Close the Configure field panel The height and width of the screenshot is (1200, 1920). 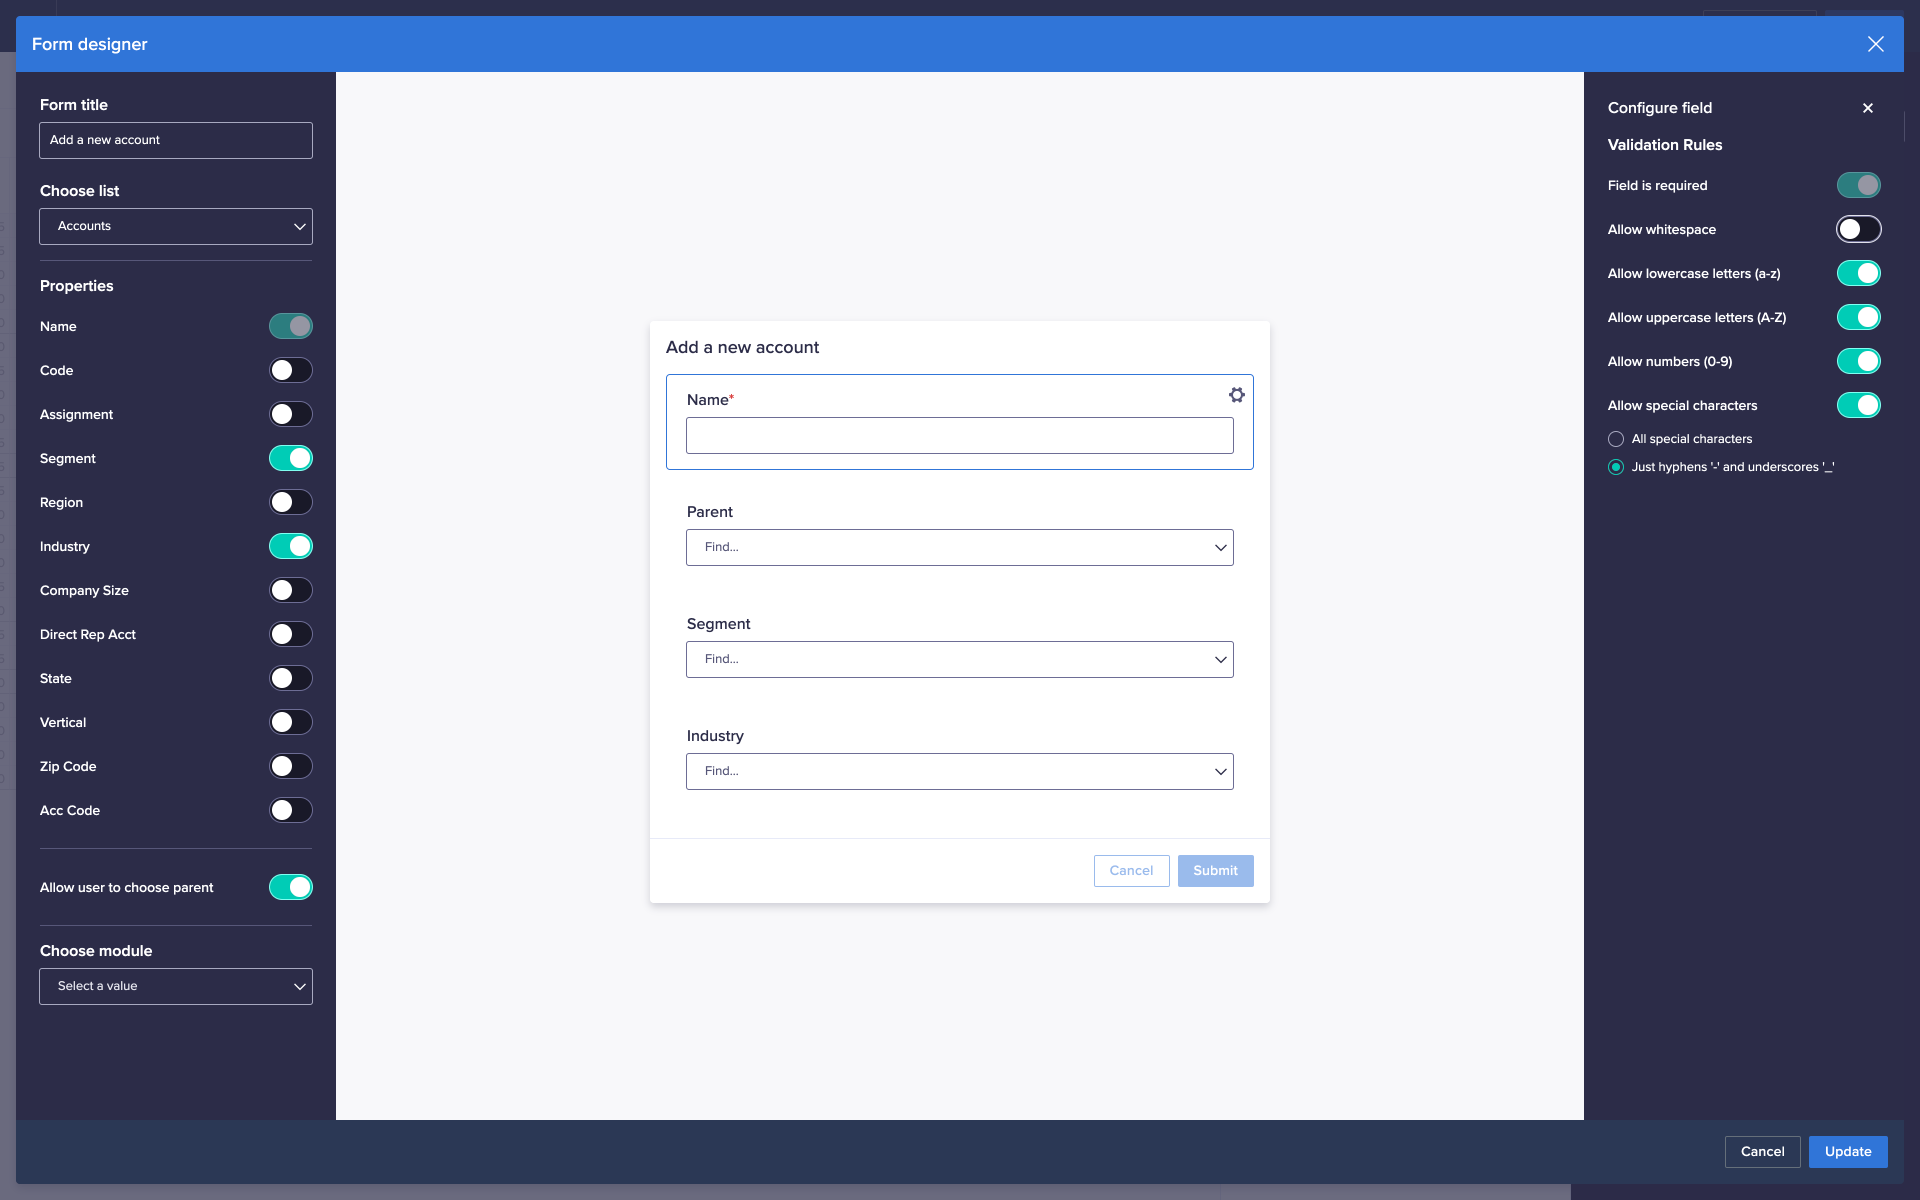coord(1868,108)
